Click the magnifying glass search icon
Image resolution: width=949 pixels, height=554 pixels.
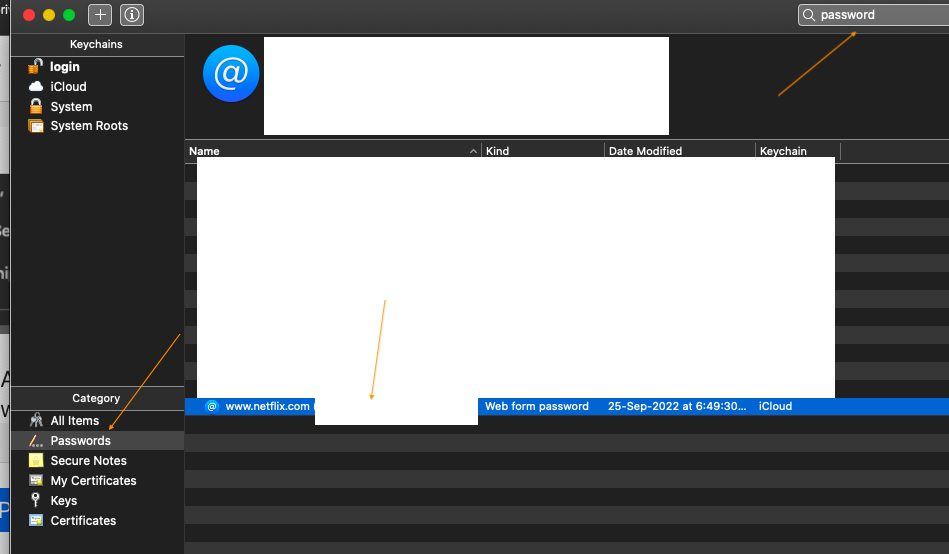point(809,15)
